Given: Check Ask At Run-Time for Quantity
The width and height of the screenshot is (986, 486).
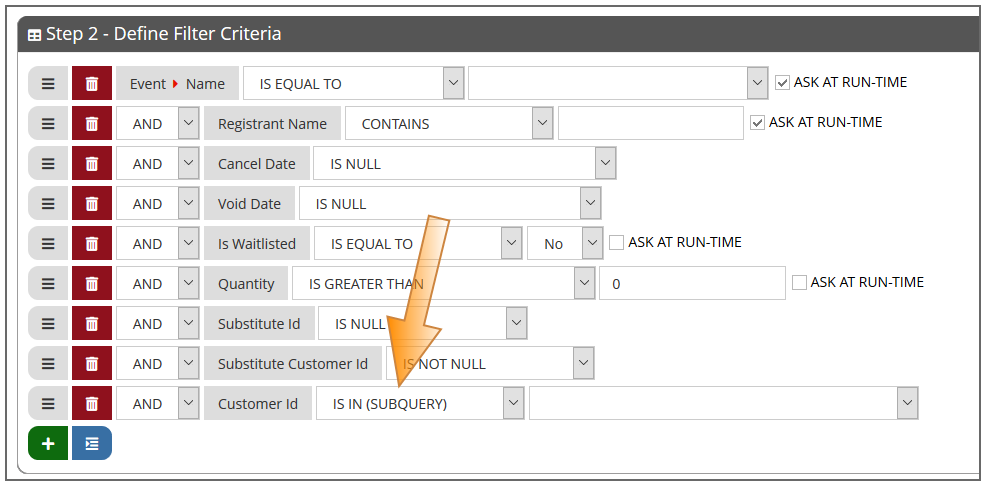Looking at the screenshot, I should coord(799,283).
